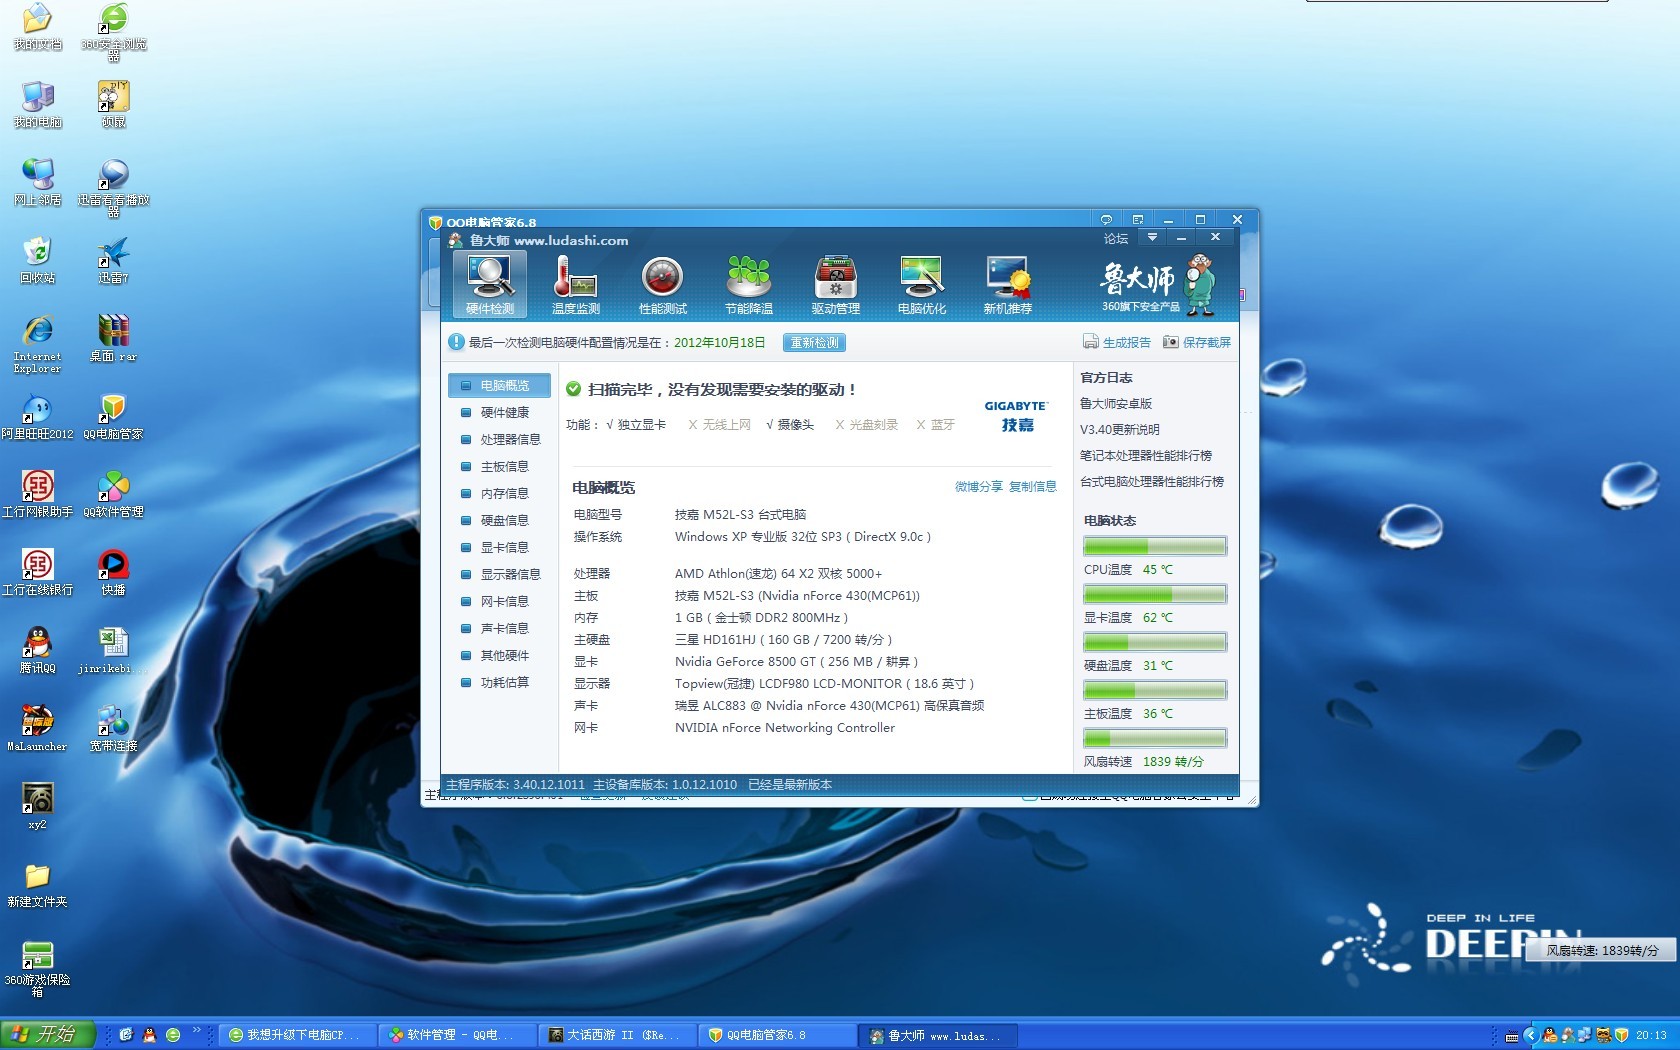1680x1050 pixels.
Task: Open the 我的文档 desktop icon
Action: (x=37, y=28)
